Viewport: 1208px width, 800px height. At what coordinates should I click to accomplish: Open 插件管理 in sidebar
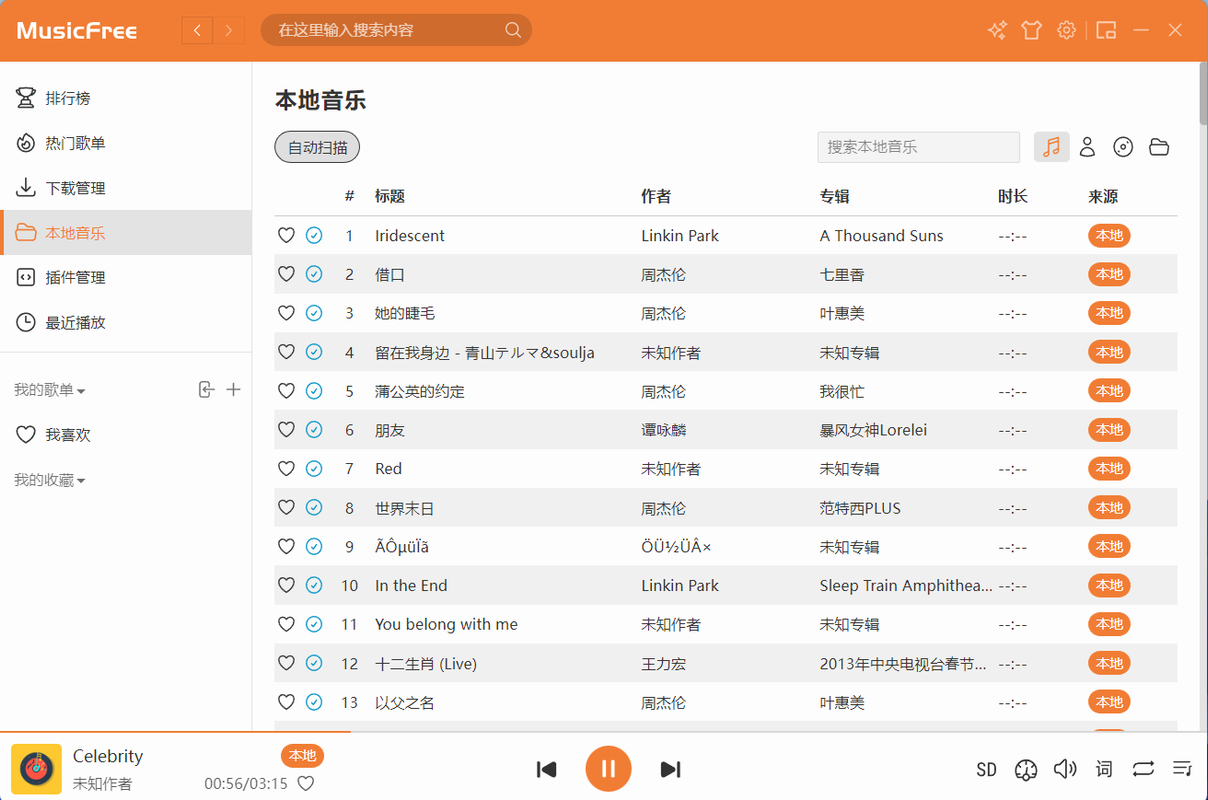pos(75,278)
